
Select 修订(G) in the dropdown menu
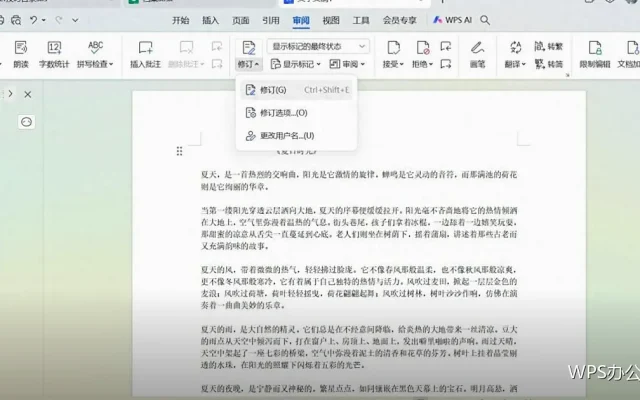[296, 90]
